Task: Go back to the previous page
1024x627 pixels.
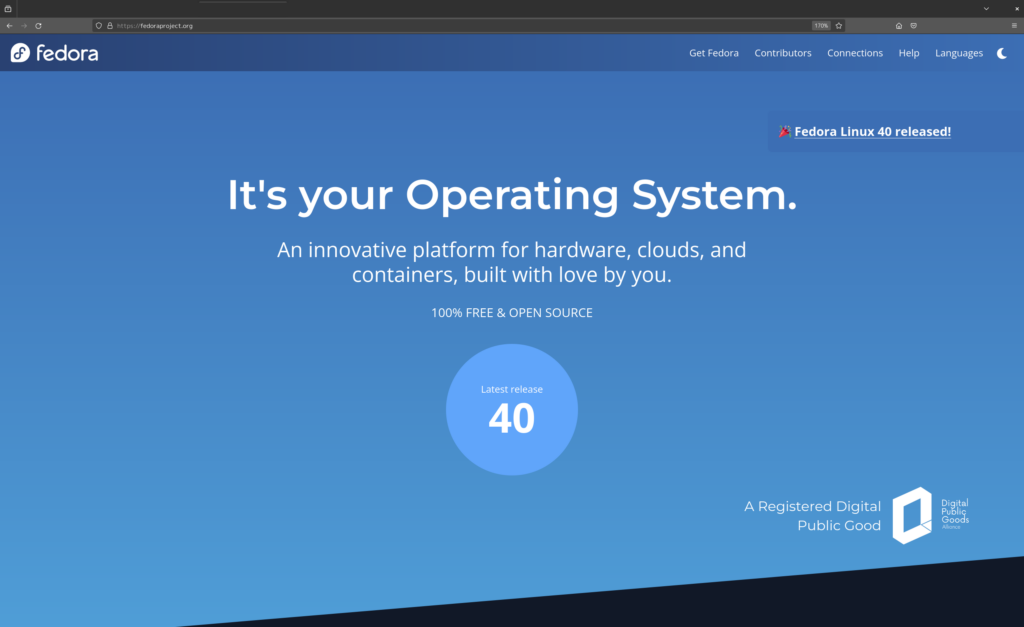Action: click(9, 25)
